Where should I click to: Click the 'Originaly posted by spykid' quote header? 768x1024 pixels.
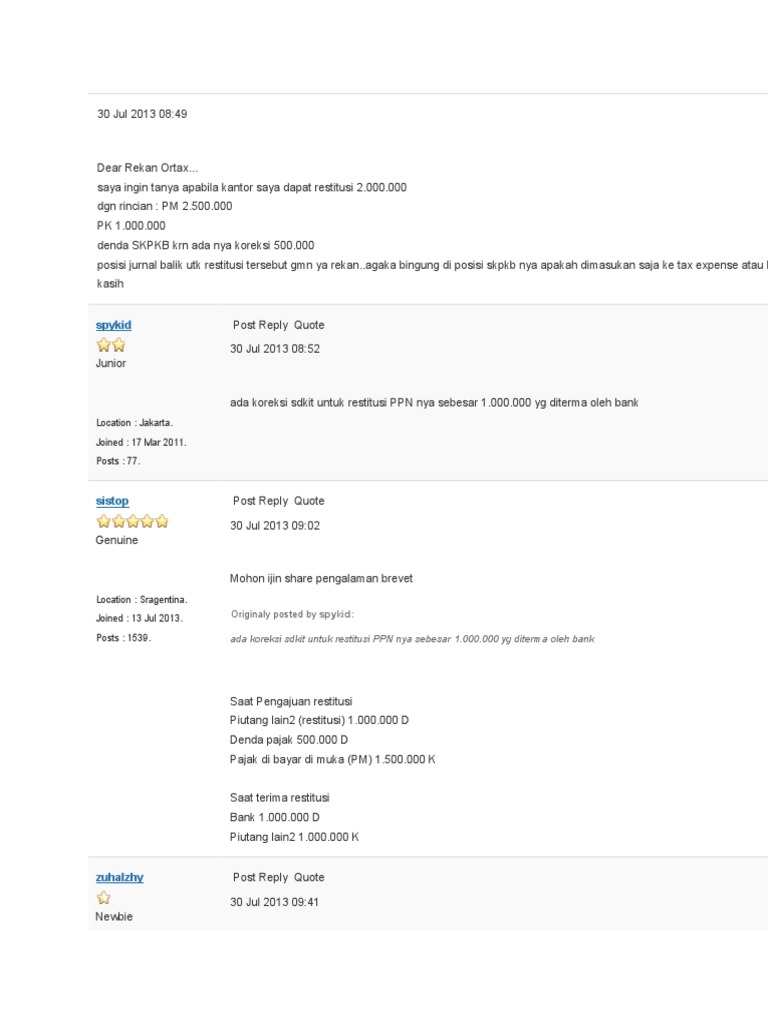[x=292, y=615]
